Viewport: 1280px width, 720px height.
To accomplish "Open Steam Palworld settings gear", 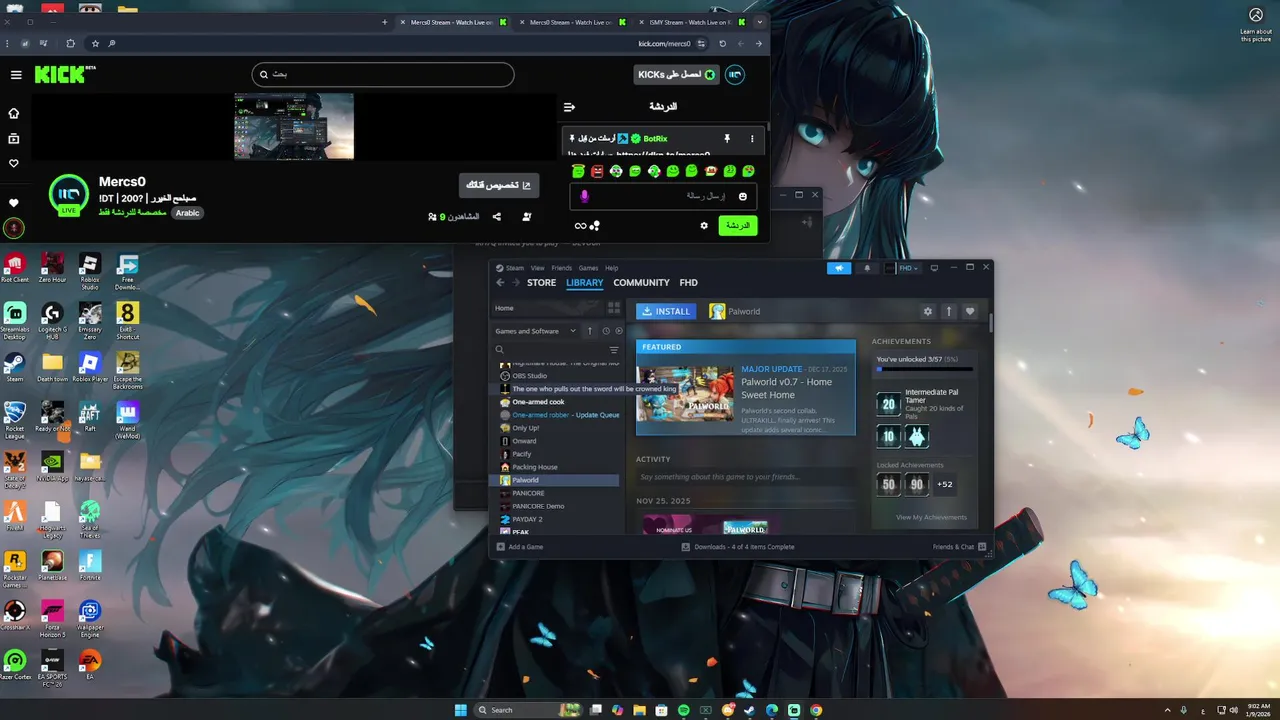I will (928, 311).
